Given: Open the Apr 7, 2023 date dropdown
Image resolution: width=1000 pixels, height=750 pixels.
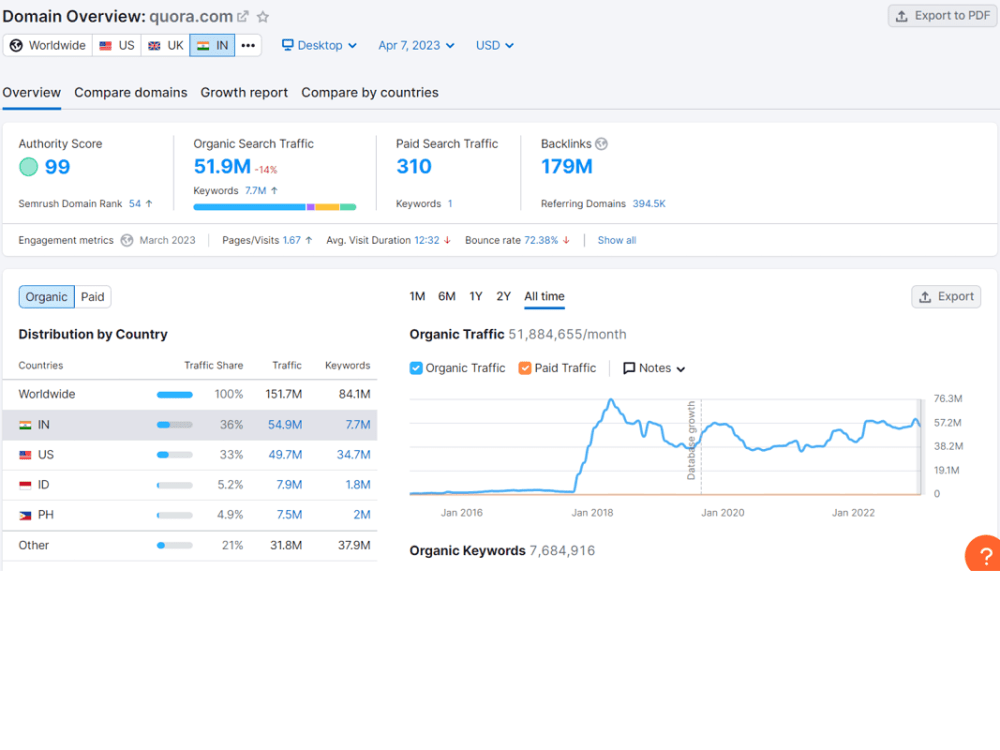Looking at the screenshot, I should 416,45.
